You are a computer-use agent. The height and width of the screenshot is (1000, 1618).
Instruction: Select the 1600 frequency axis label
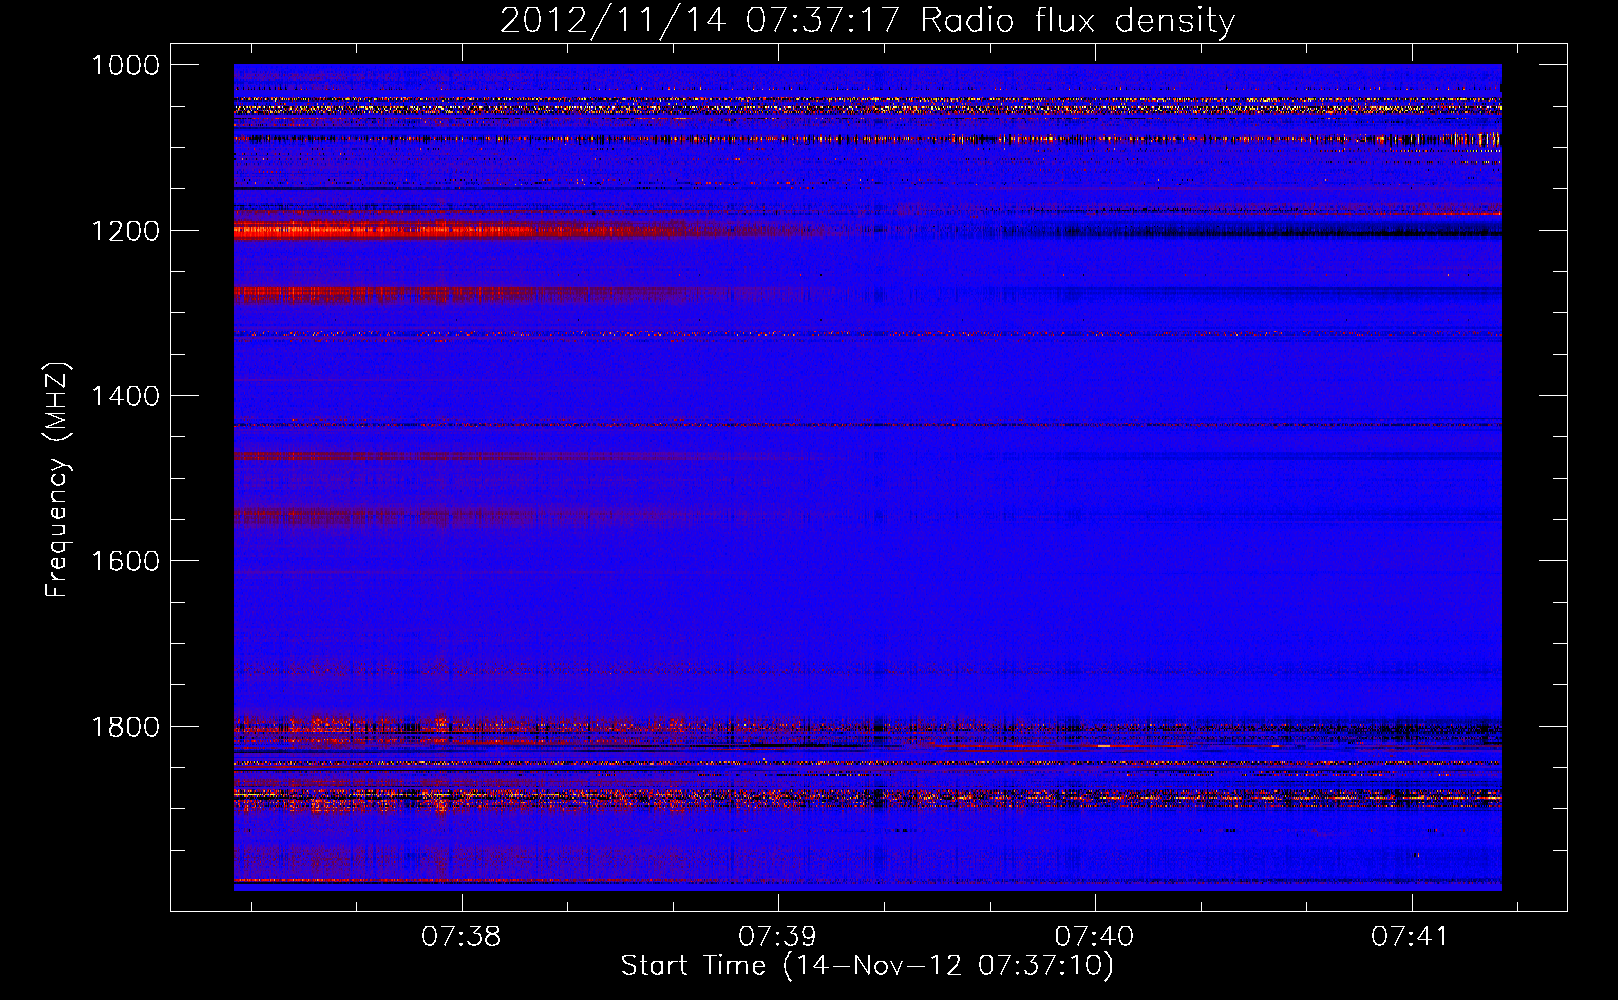[x=125, y=561]
